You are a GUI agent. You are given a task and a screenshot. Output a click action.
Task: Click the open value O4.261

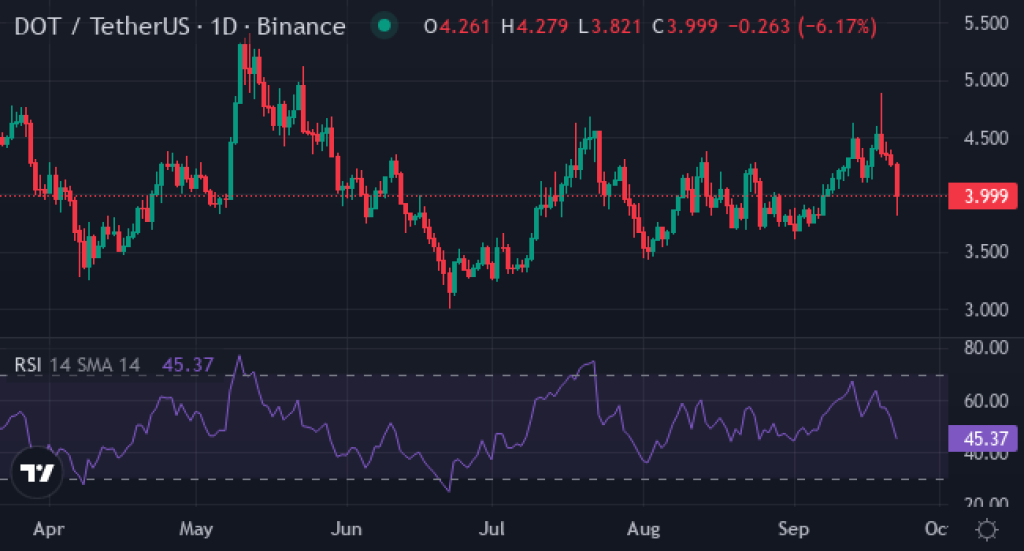(x=456, y=26)
